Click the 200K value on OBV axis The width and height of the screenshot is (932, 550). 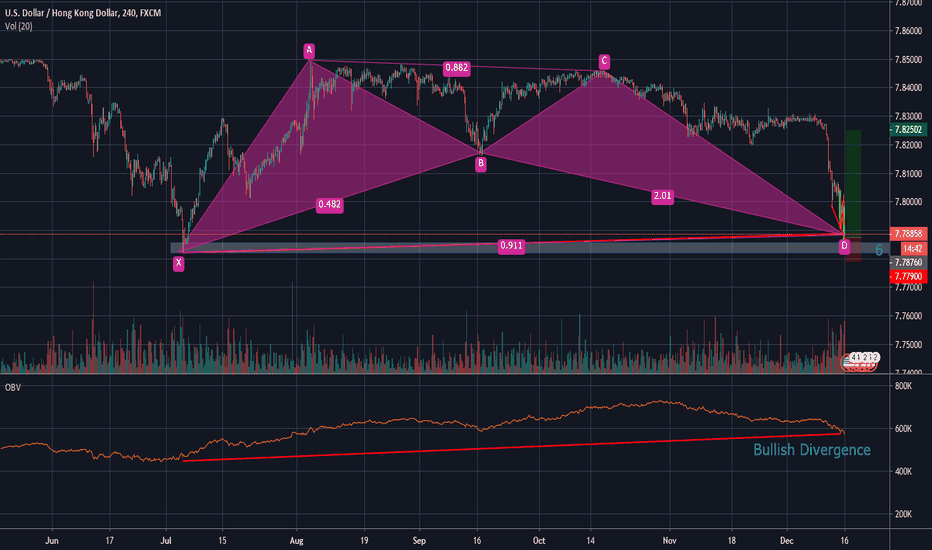(903, 514)
